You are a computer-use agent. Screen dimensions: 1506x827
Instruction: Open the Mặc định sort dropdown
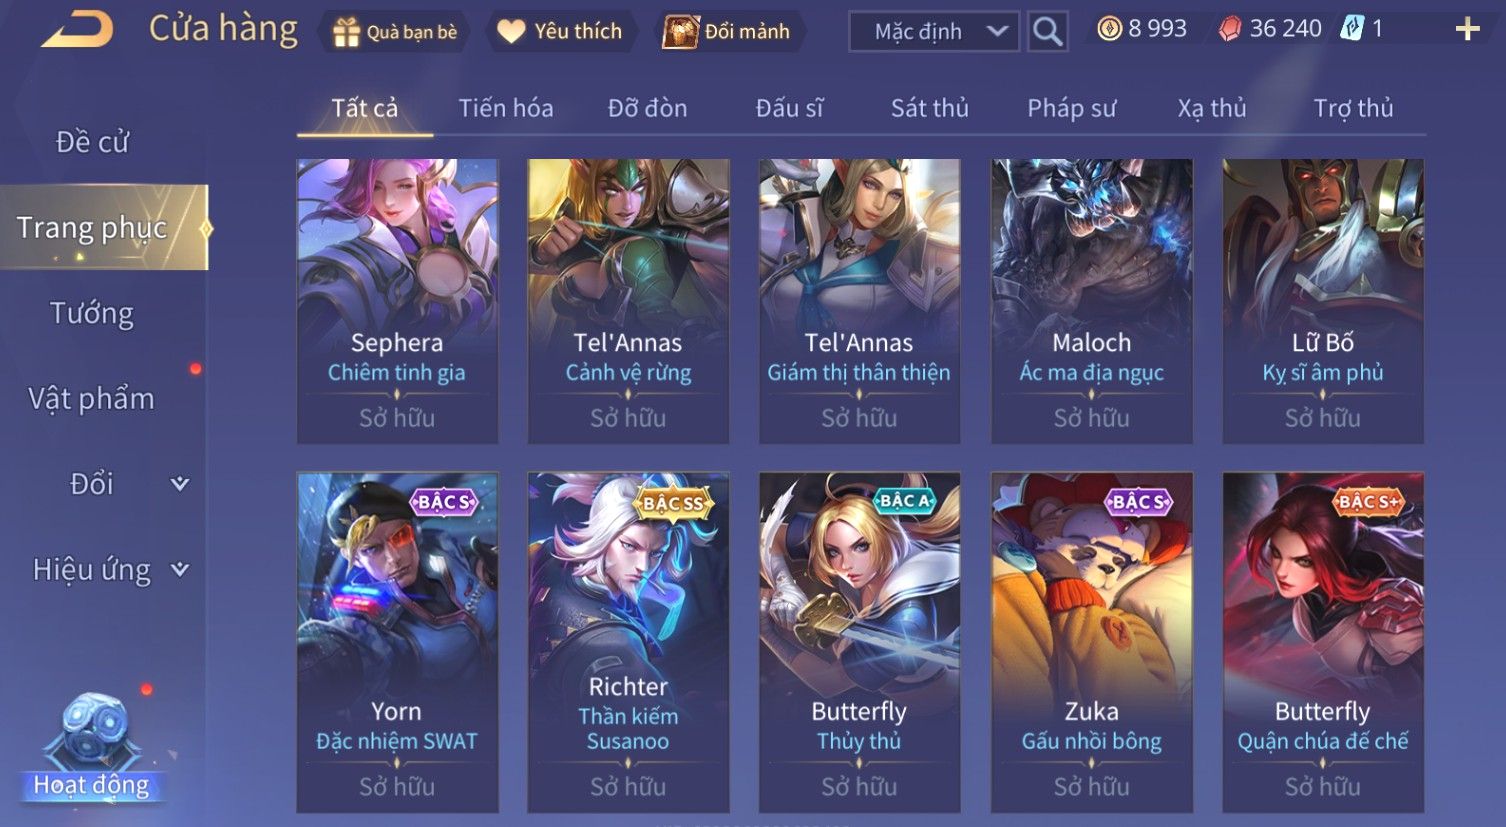[934, 32]
